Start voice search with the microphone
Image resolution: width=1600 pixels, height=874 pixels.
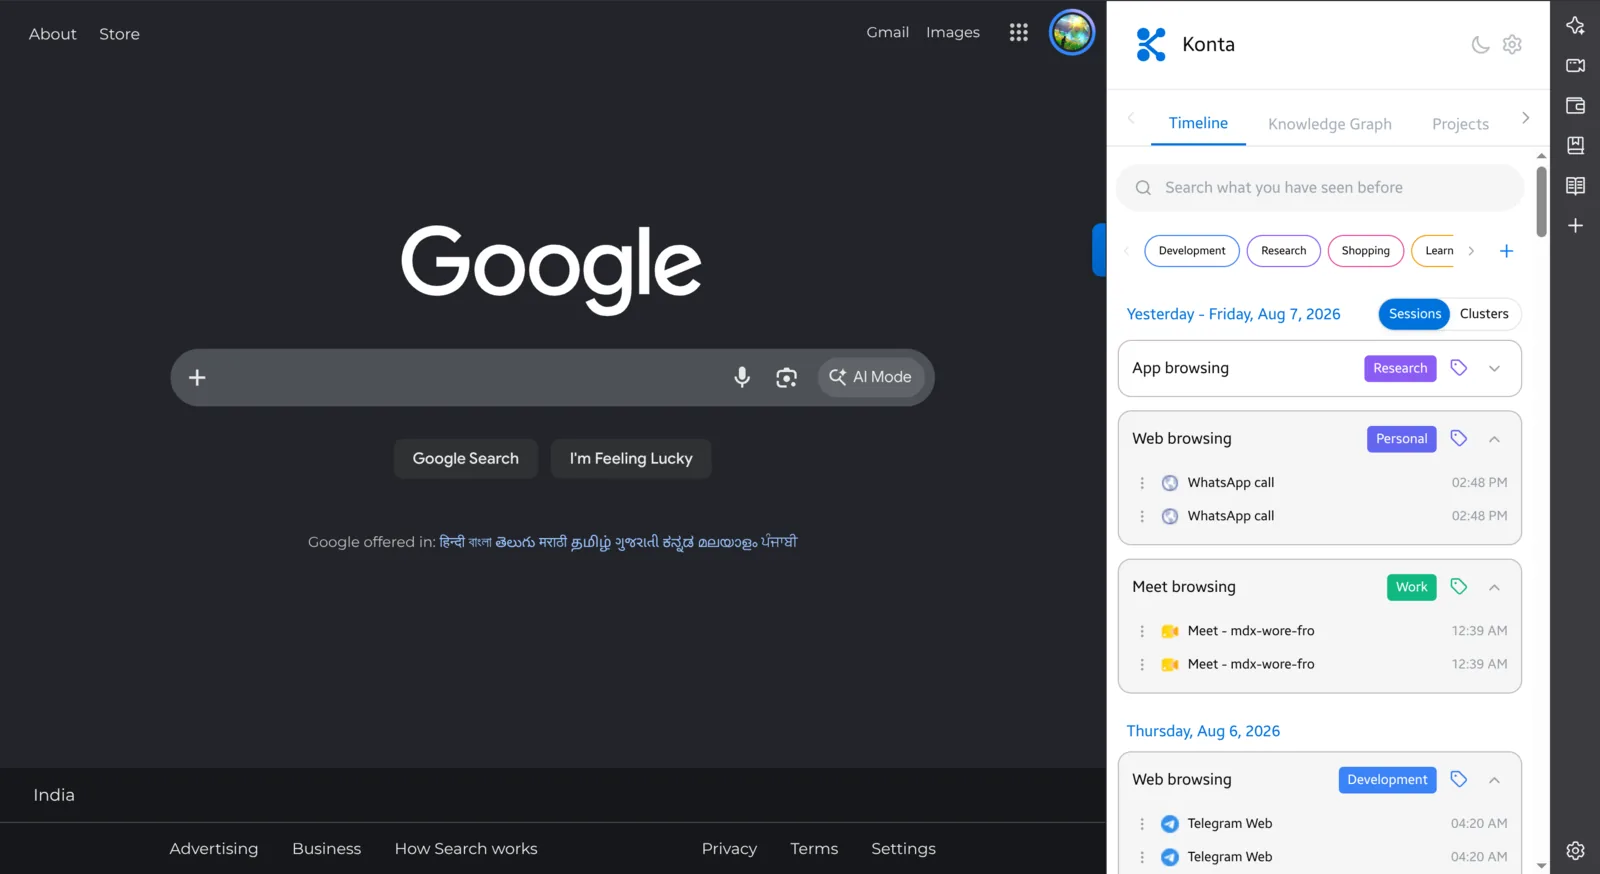coord(741,377)
